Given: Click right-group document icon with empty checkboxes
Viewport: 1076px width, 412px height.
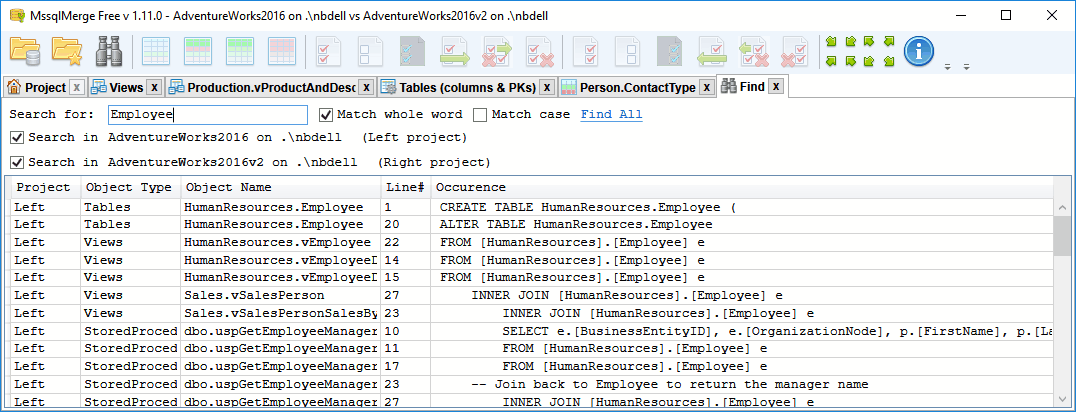Looking at the screenshot, I should 627,52.
